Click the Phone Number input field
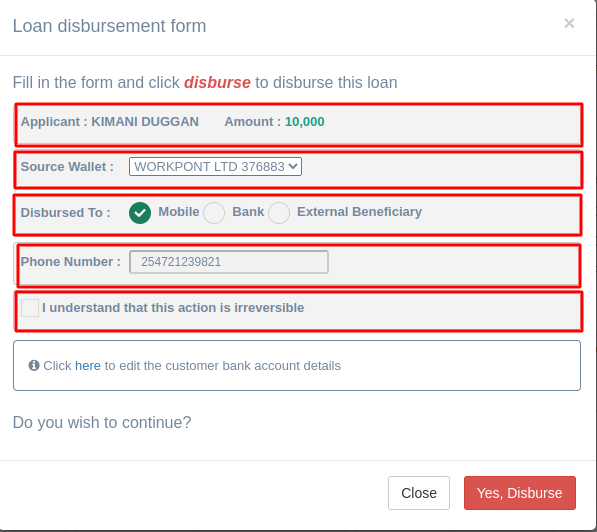This screenshot has height=532, width=597. click(229, 262)
